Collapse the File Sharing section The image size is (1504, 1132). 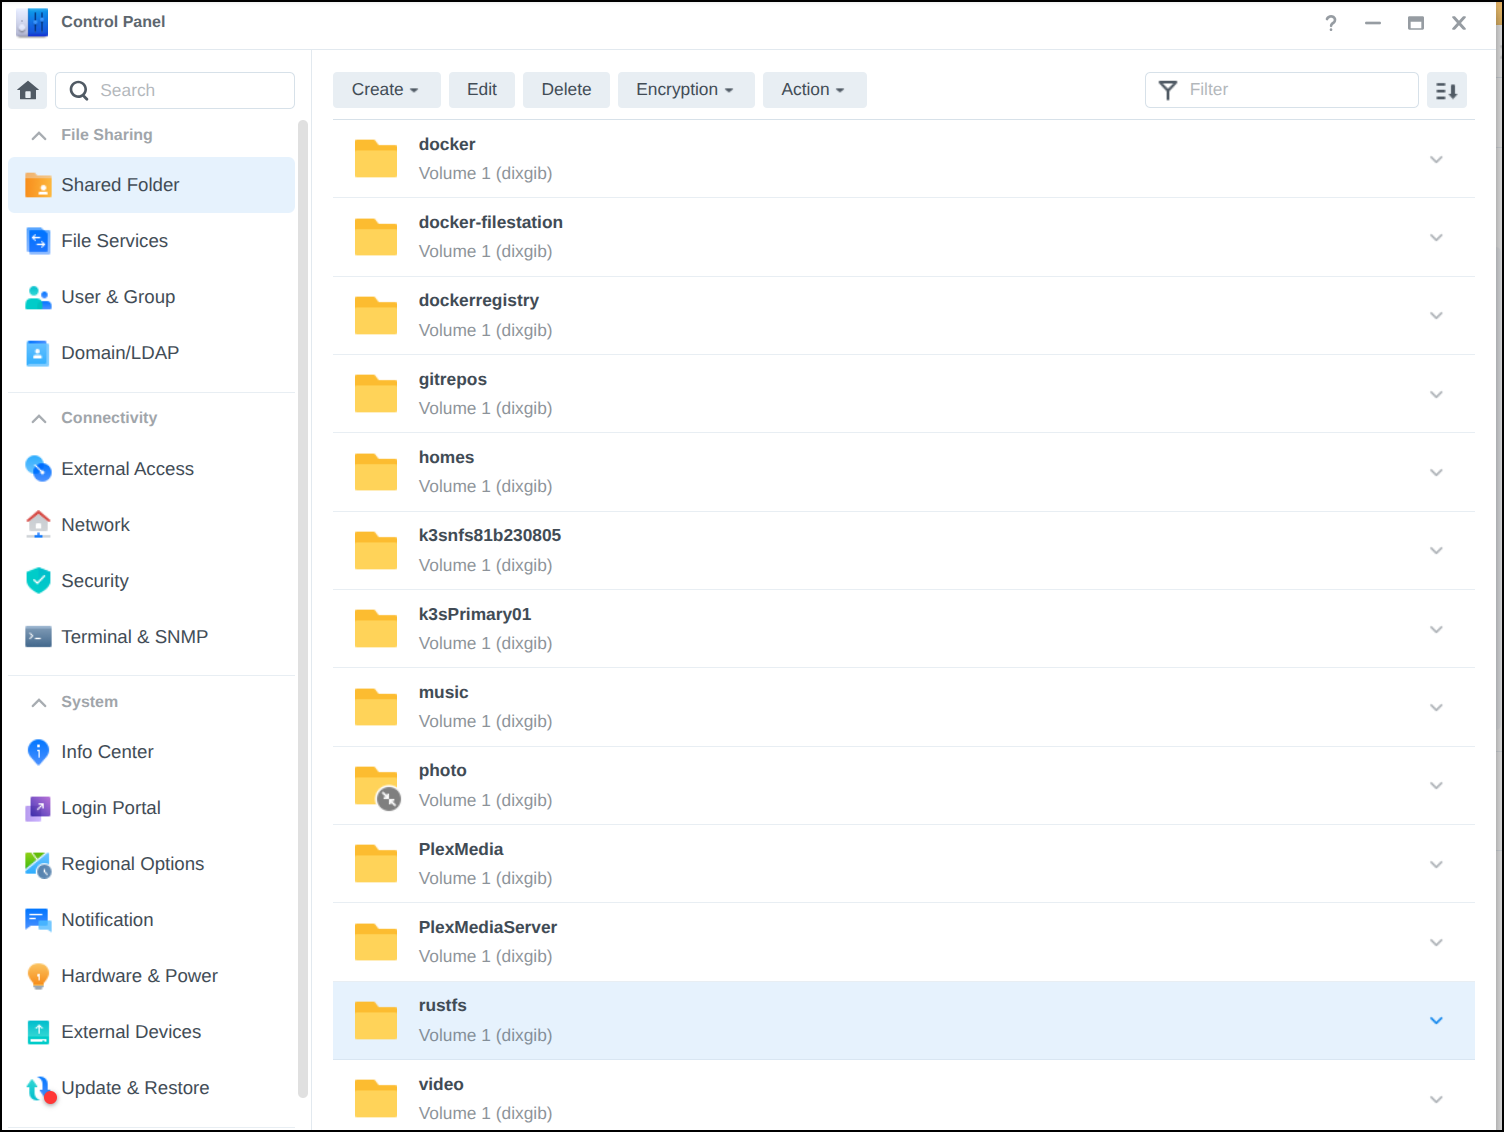[x=39, y=135]
